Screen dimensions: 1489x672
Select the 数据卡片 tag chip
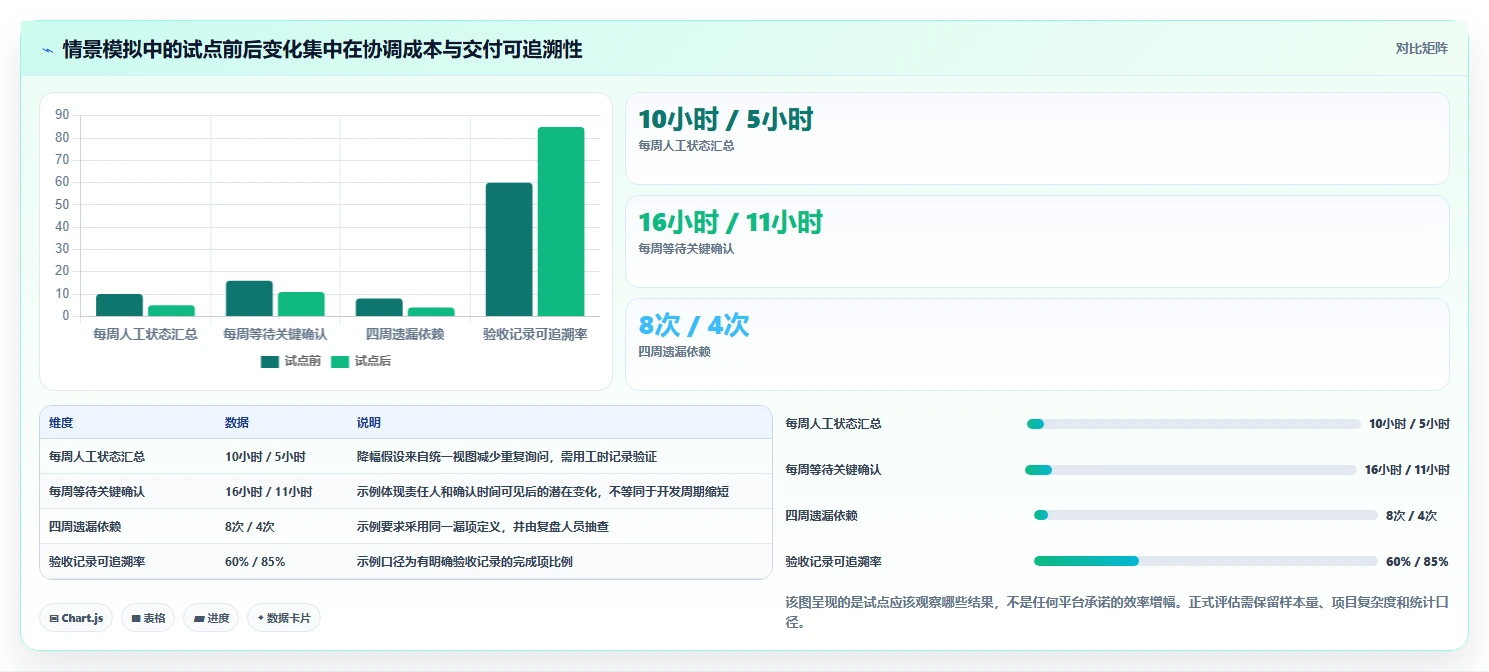[x=284, y=618]
